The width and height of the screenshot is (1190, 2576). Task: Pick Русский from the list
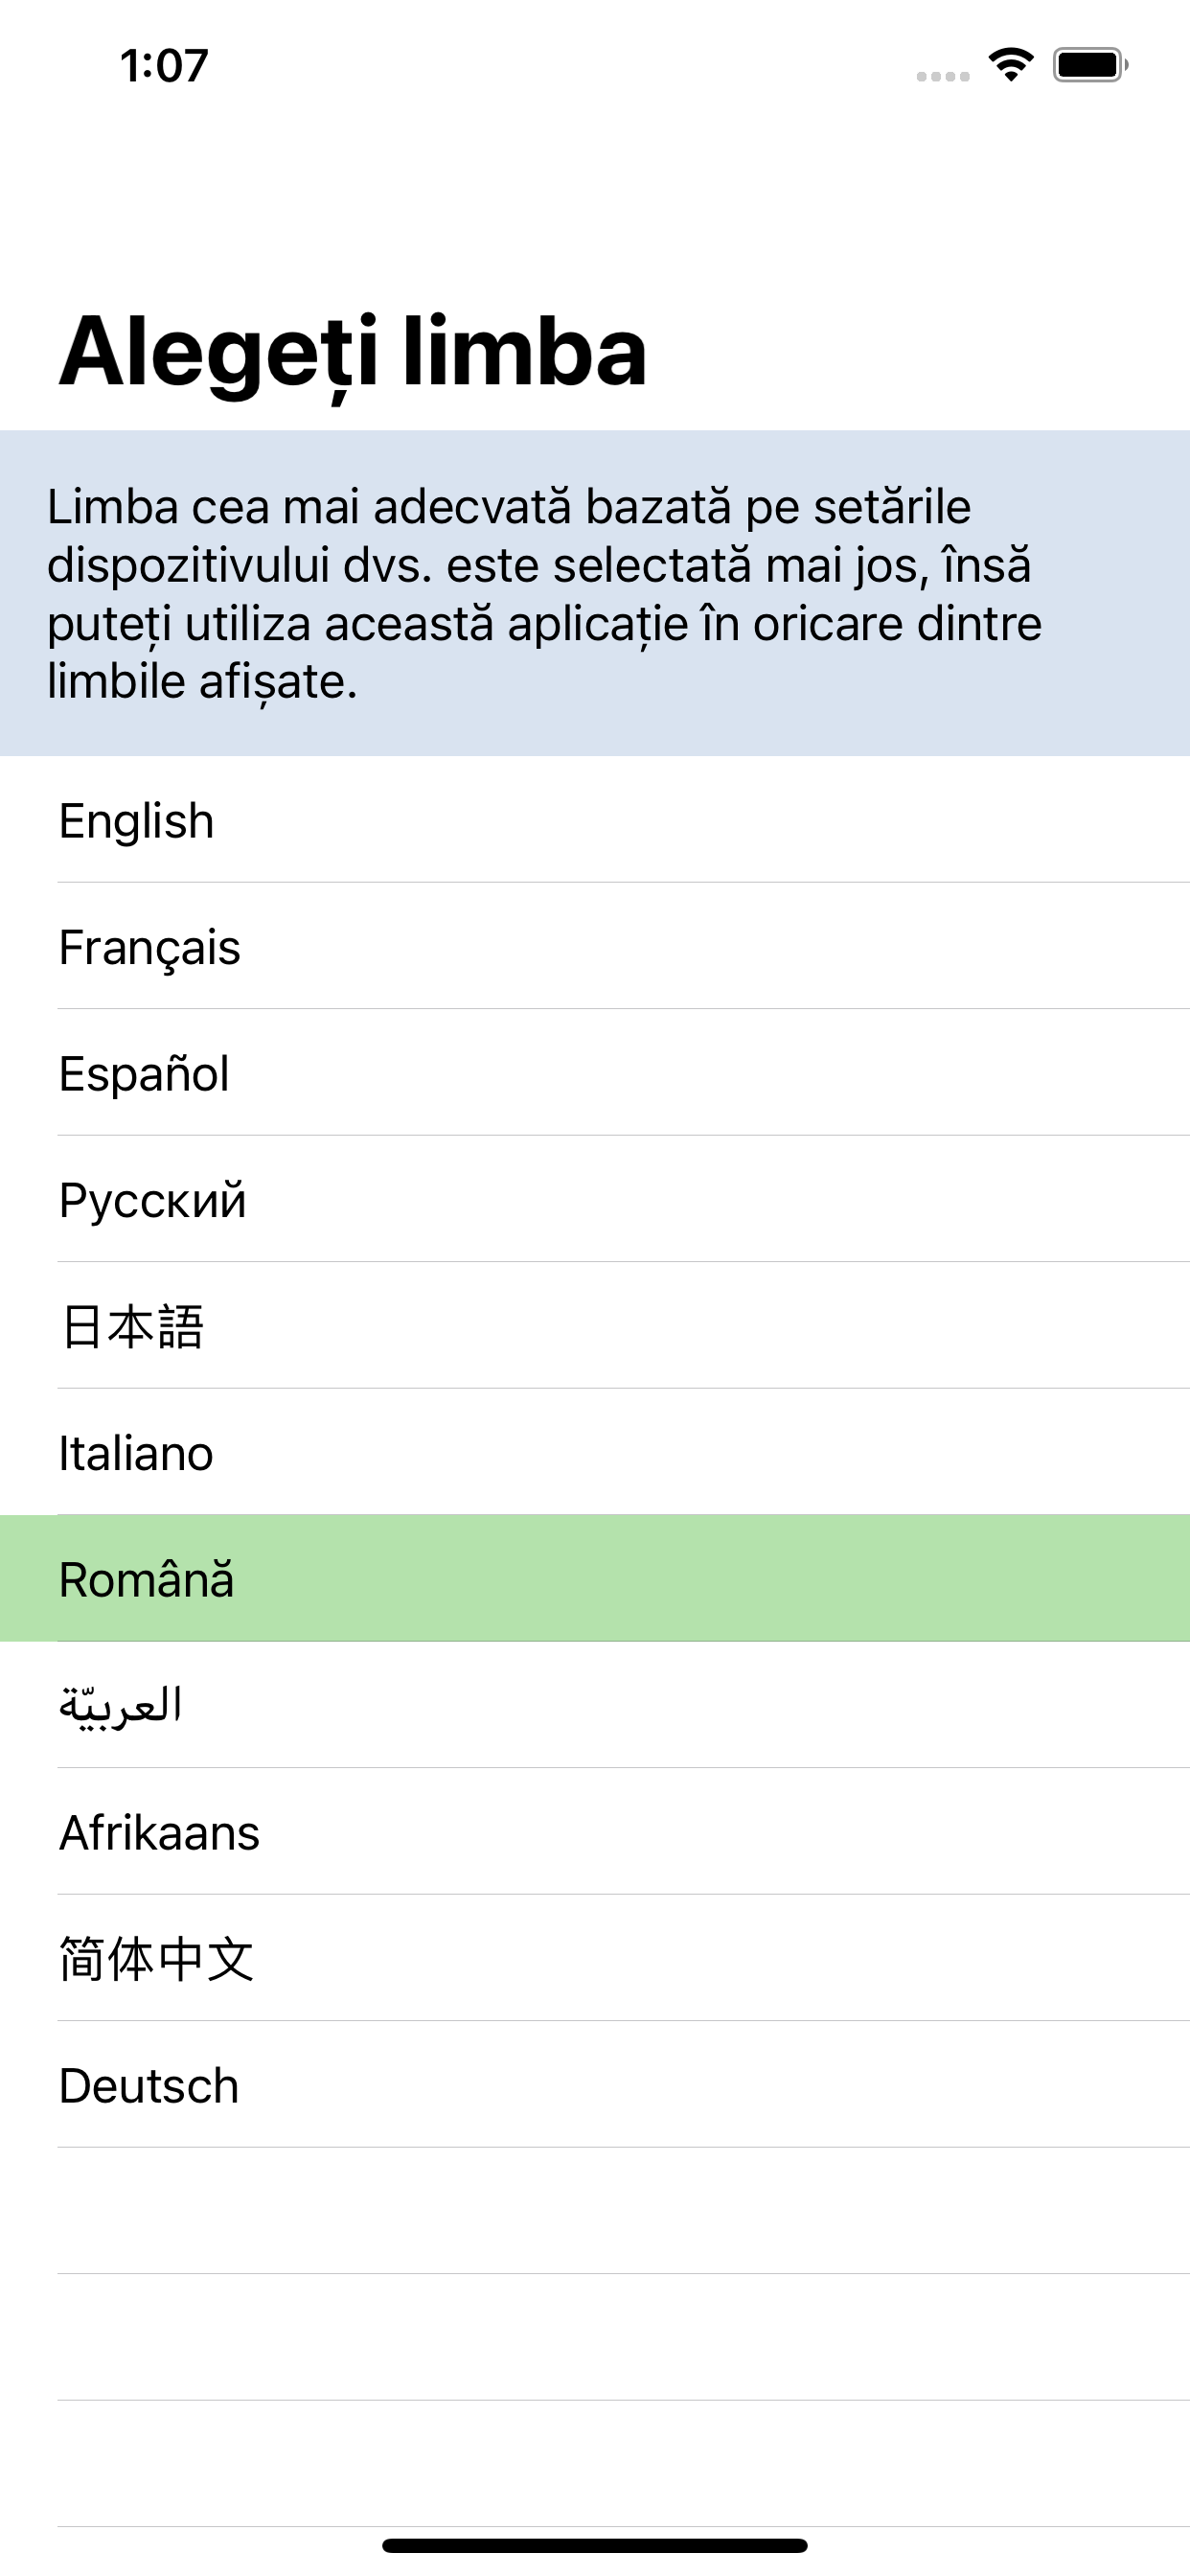tap(595, 1199)
